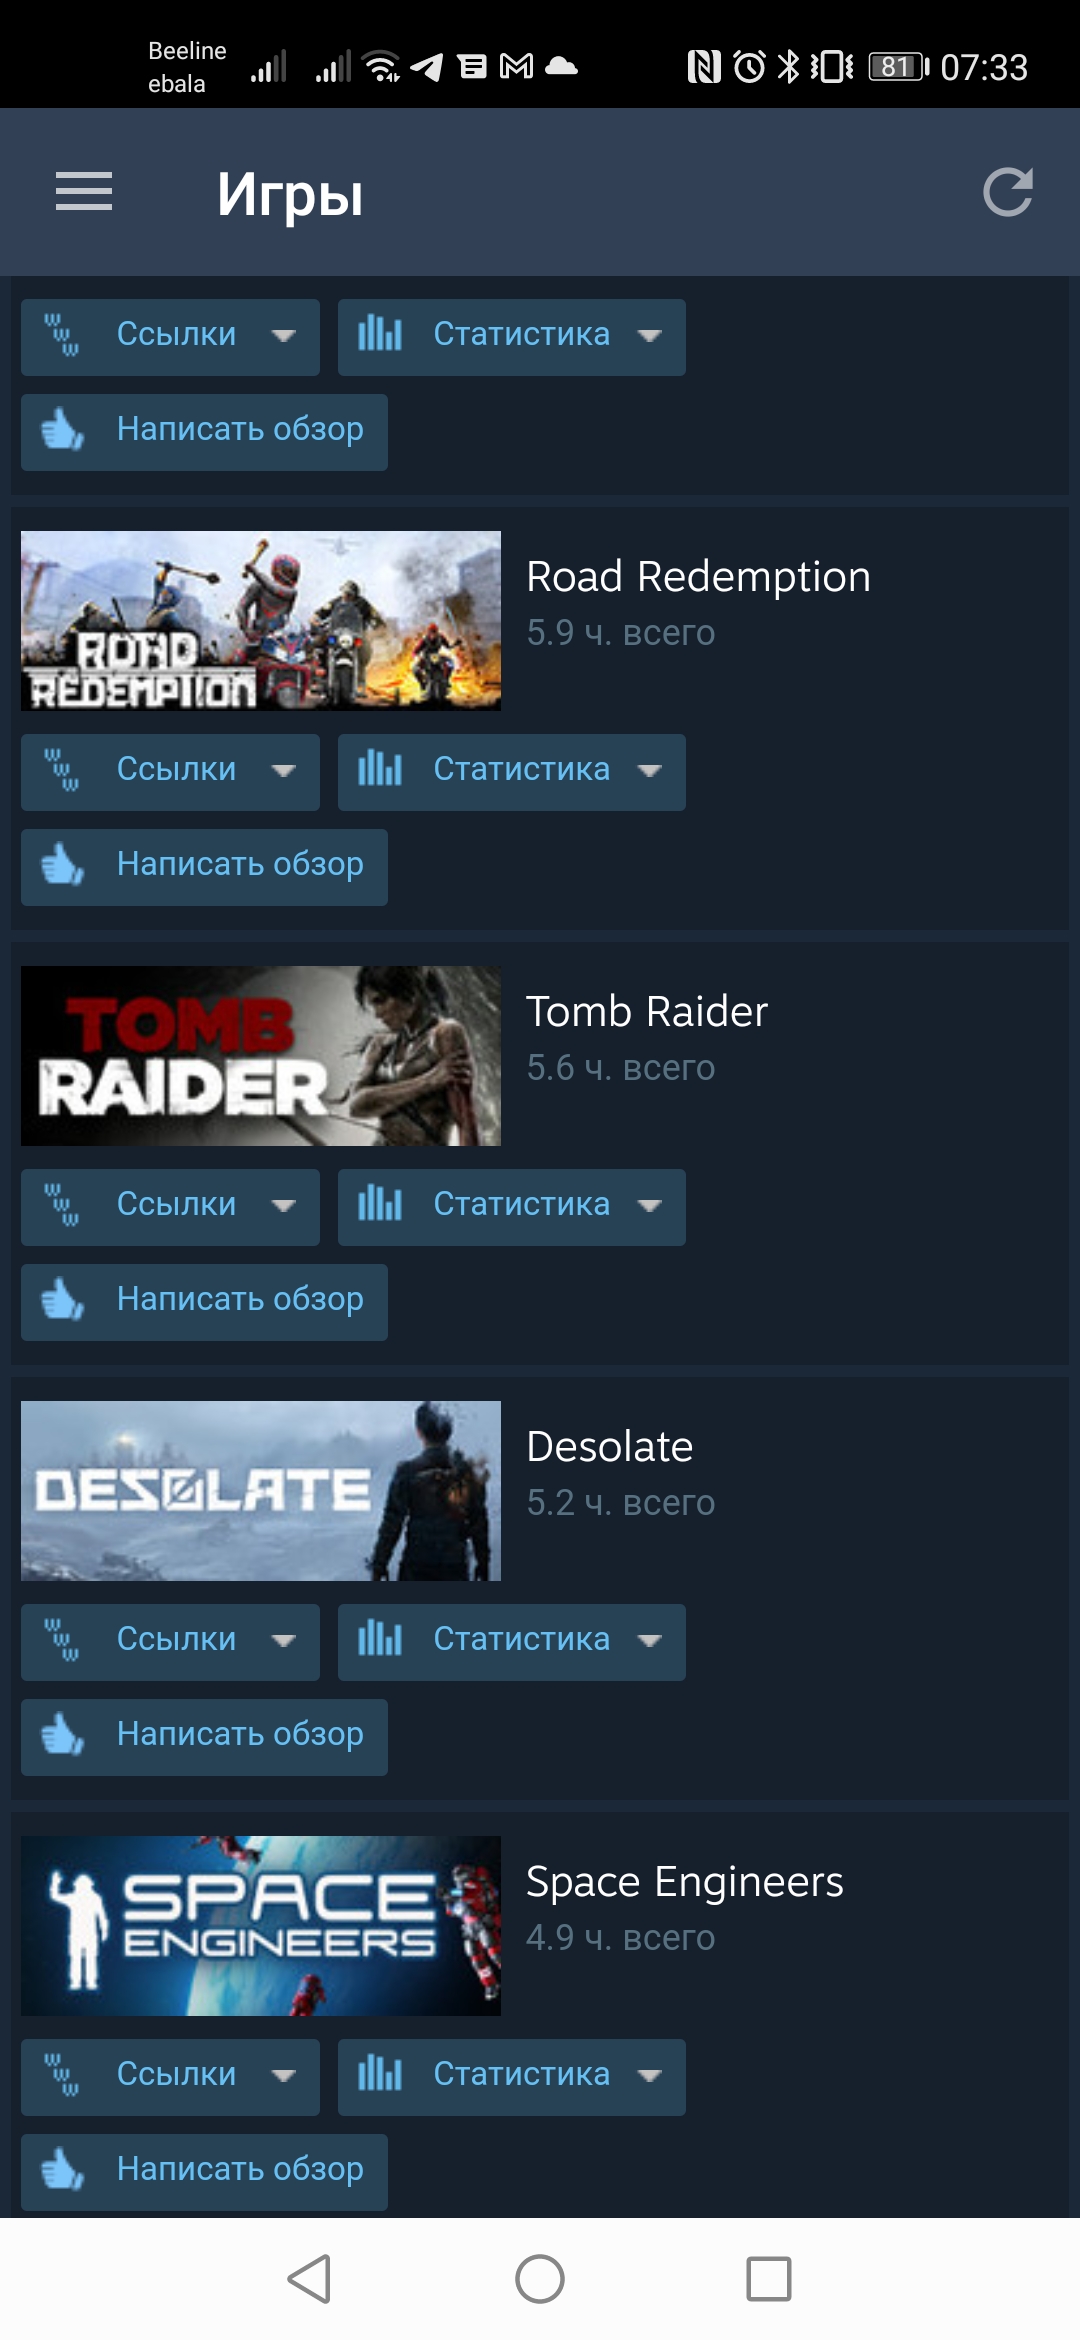Tap Android back navigation button
The height and width of the screenshot is (2340, 1080).
pyautogui.click(x=310, y=2279)
